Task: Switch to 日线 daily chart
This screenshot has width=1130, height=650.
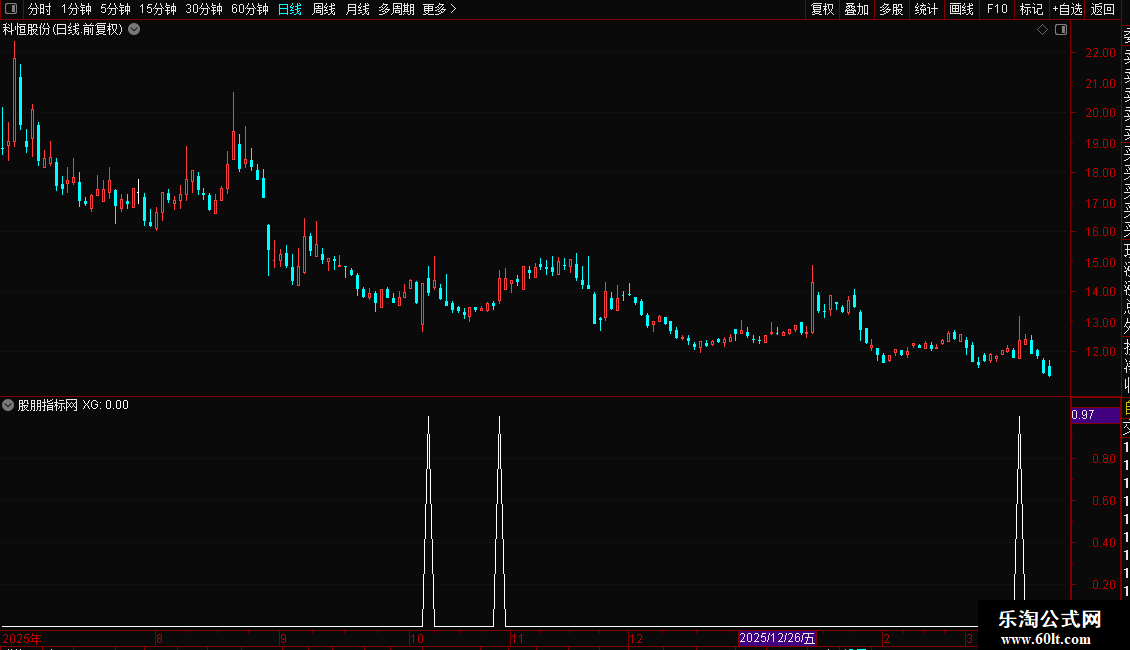Action: tap(290, 9)
